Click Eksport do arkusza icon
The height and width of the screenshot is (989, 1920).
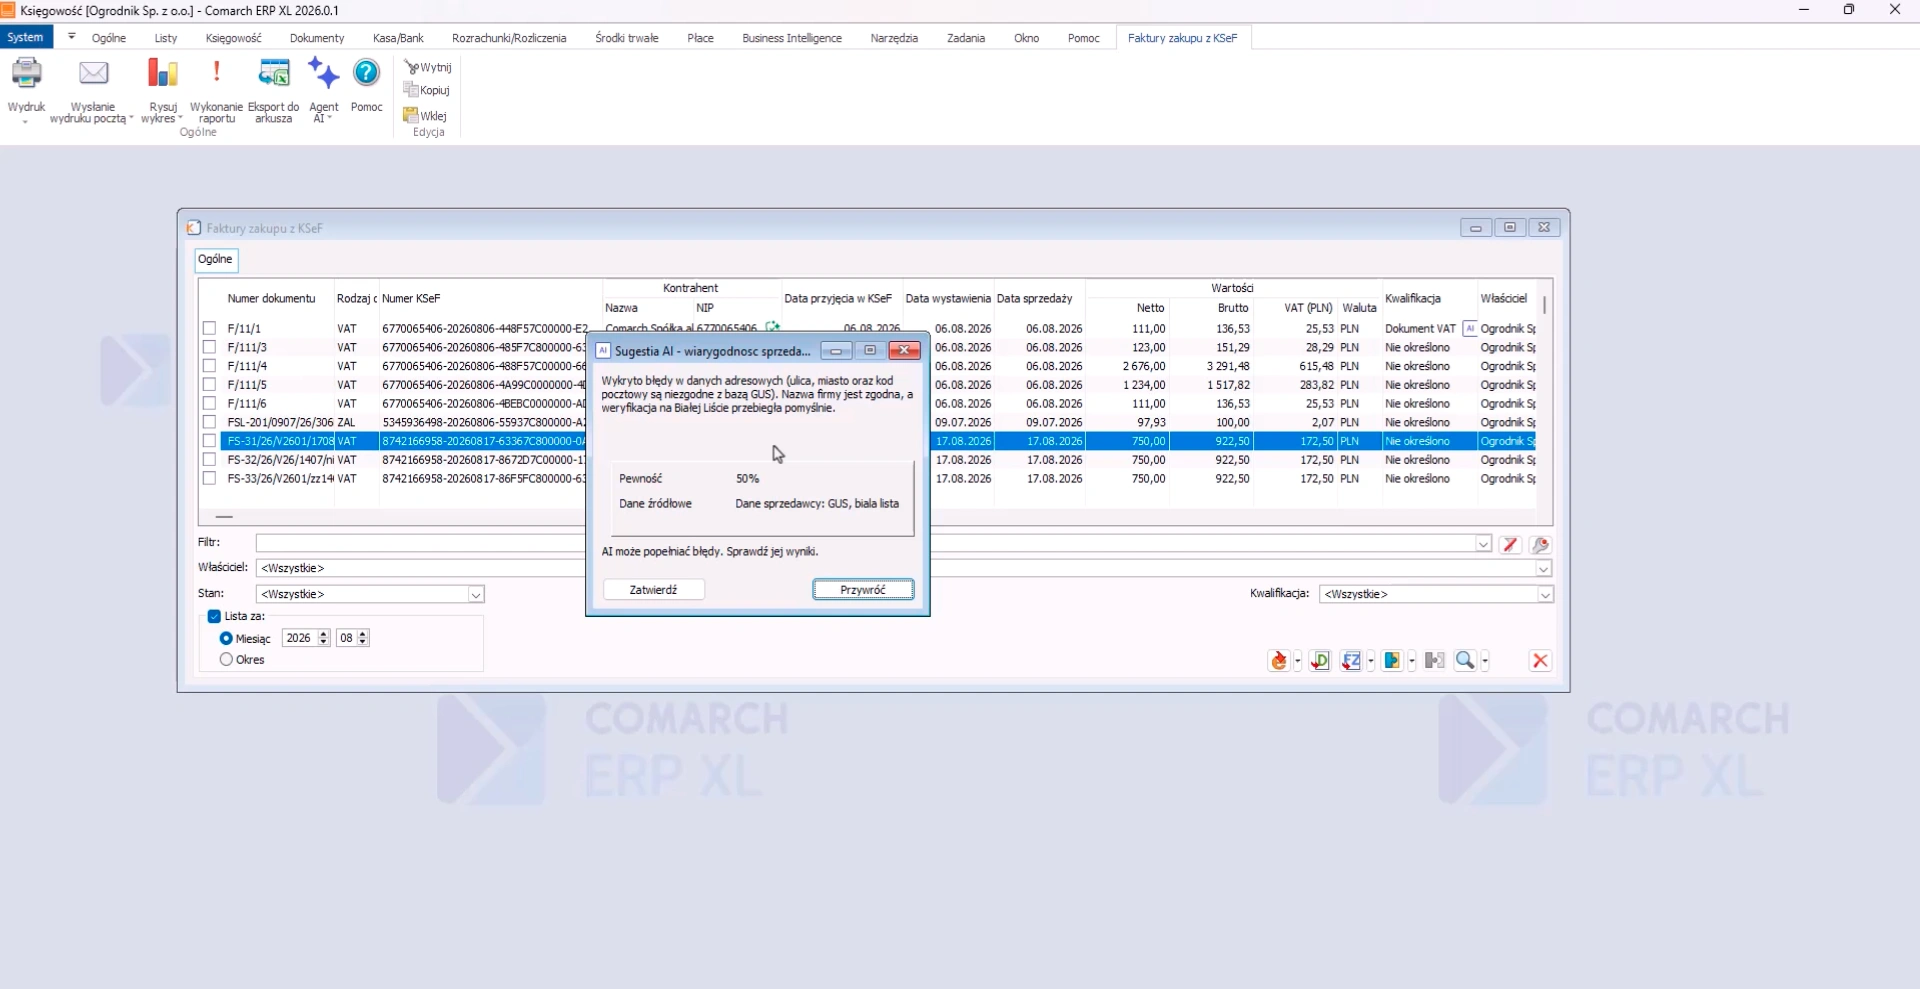(x=273, y=74)
